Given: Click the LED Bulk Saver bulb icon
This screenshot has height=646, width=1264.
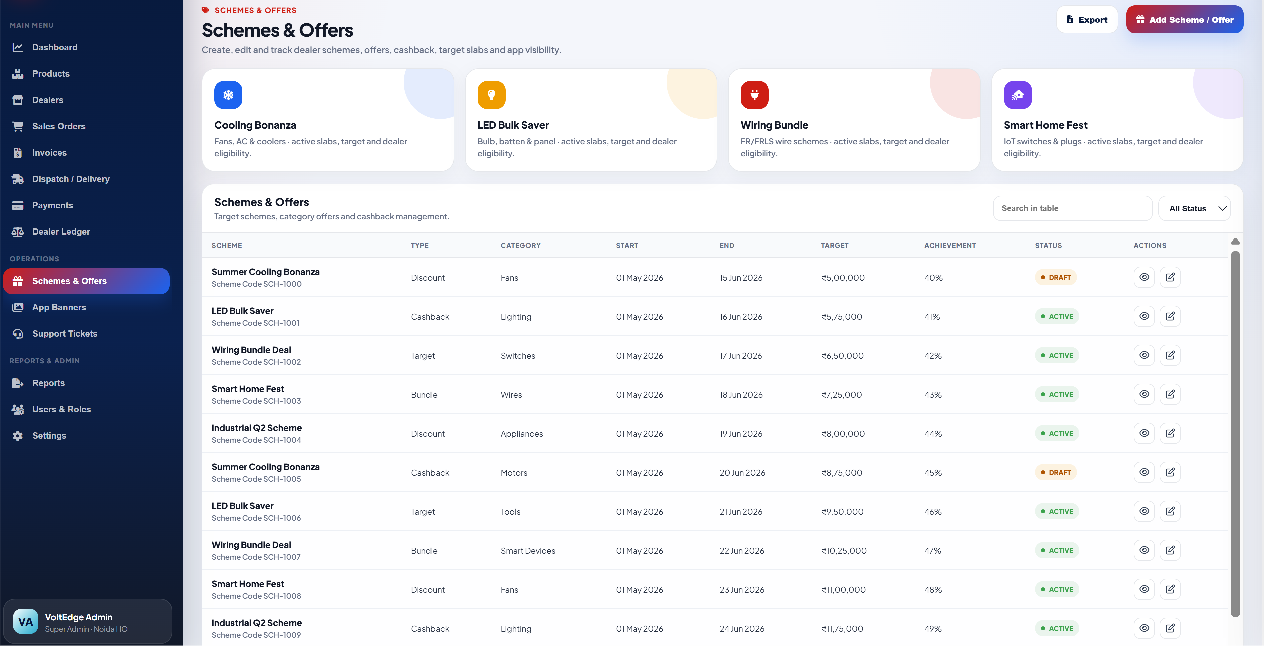Looking at the screenshot, I should (491, 95).
